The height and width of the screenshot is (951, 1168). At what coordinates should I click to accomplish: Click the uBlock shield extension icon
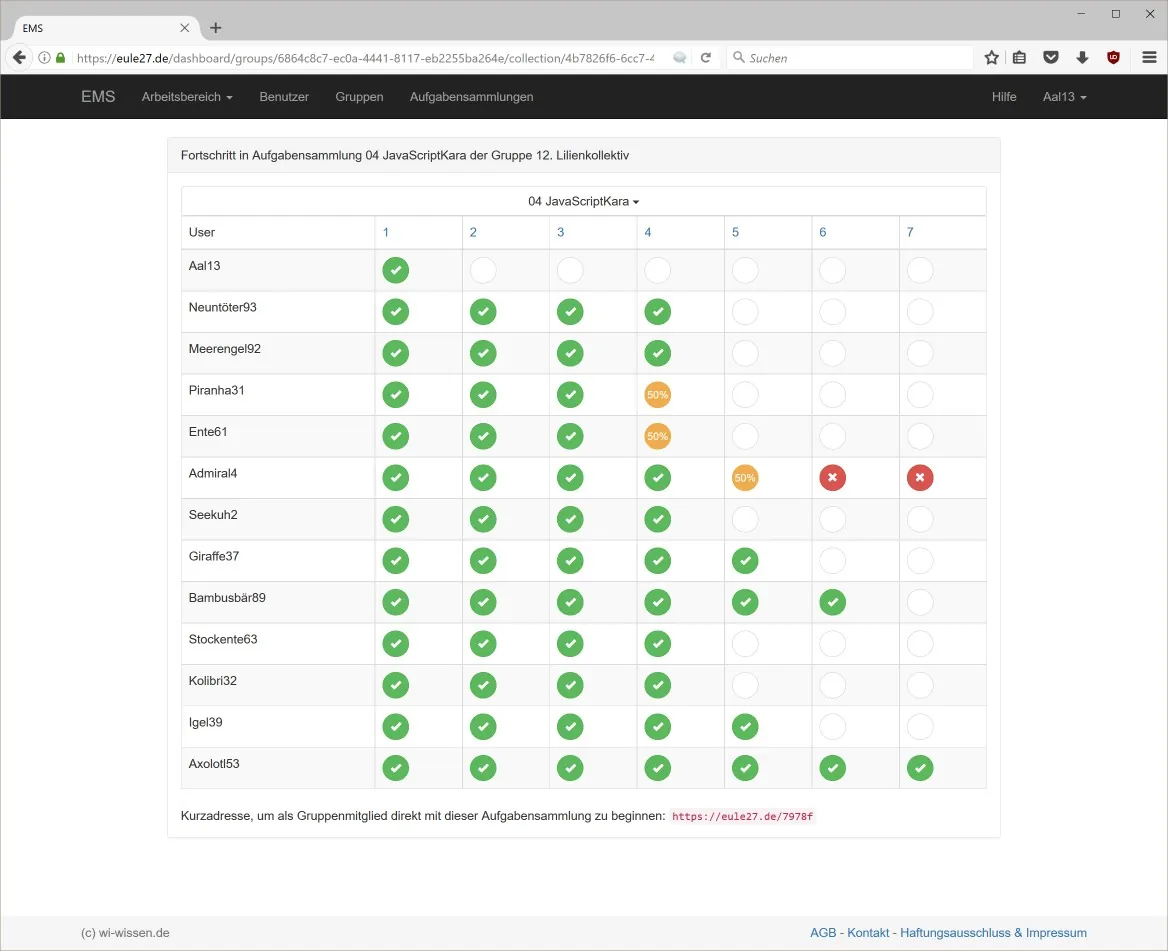(1114, 57)
